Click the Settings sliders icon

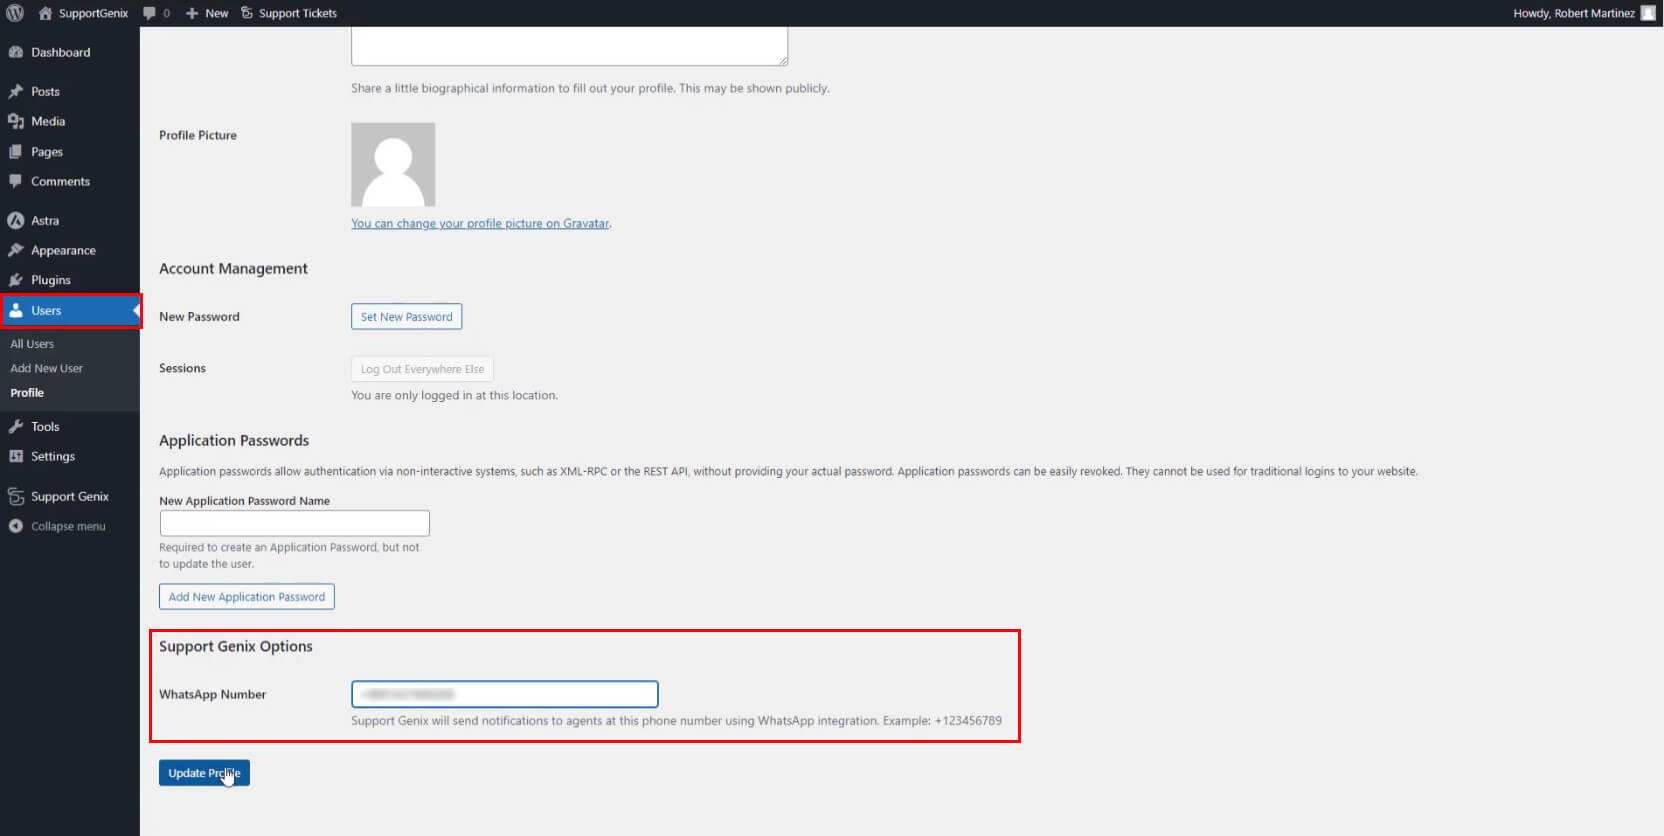pyautogui.click(x=16, y=456)
